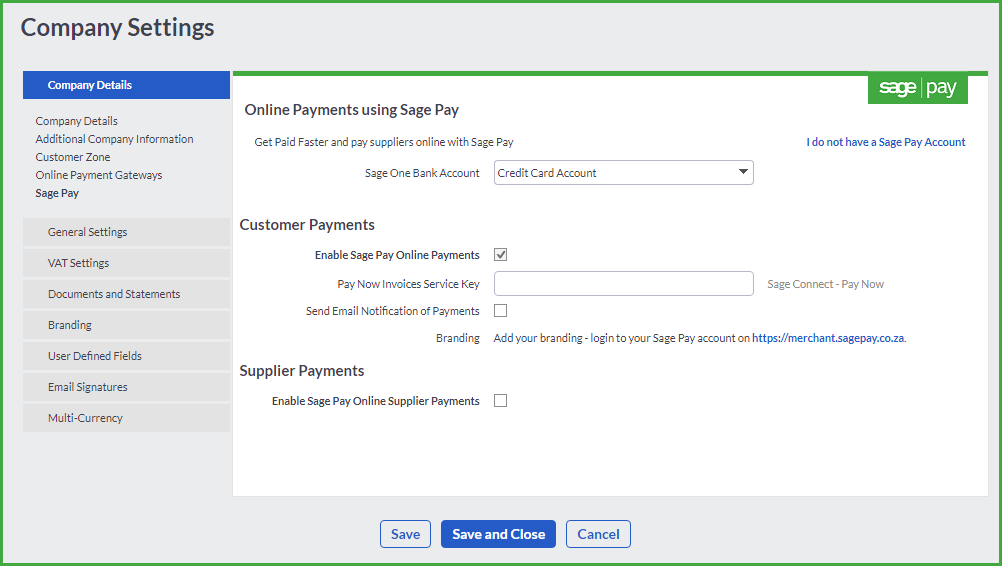Click the Save and Close button
The image size is (1002, 566).
(498, 534)
